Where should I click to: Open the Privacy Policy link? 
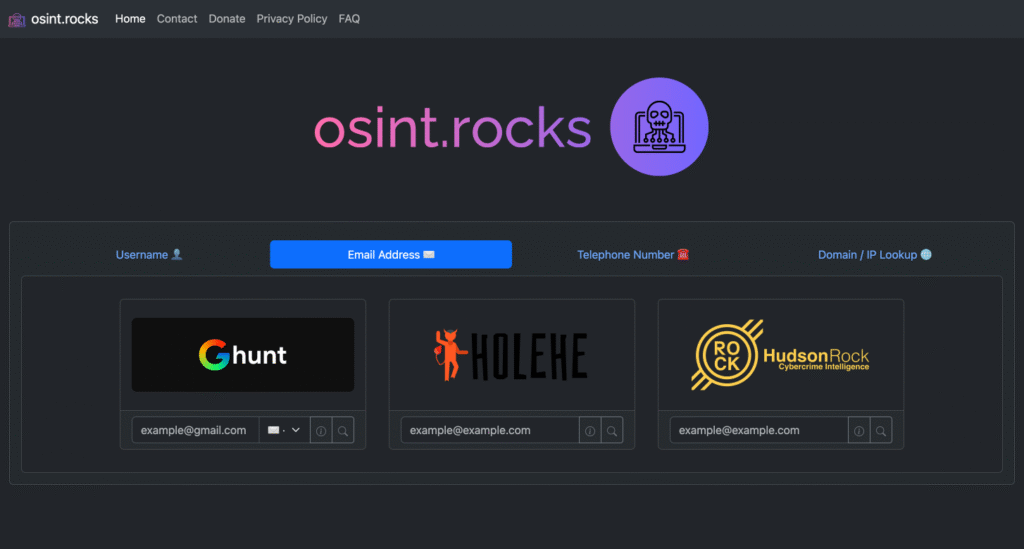point(292,19)
